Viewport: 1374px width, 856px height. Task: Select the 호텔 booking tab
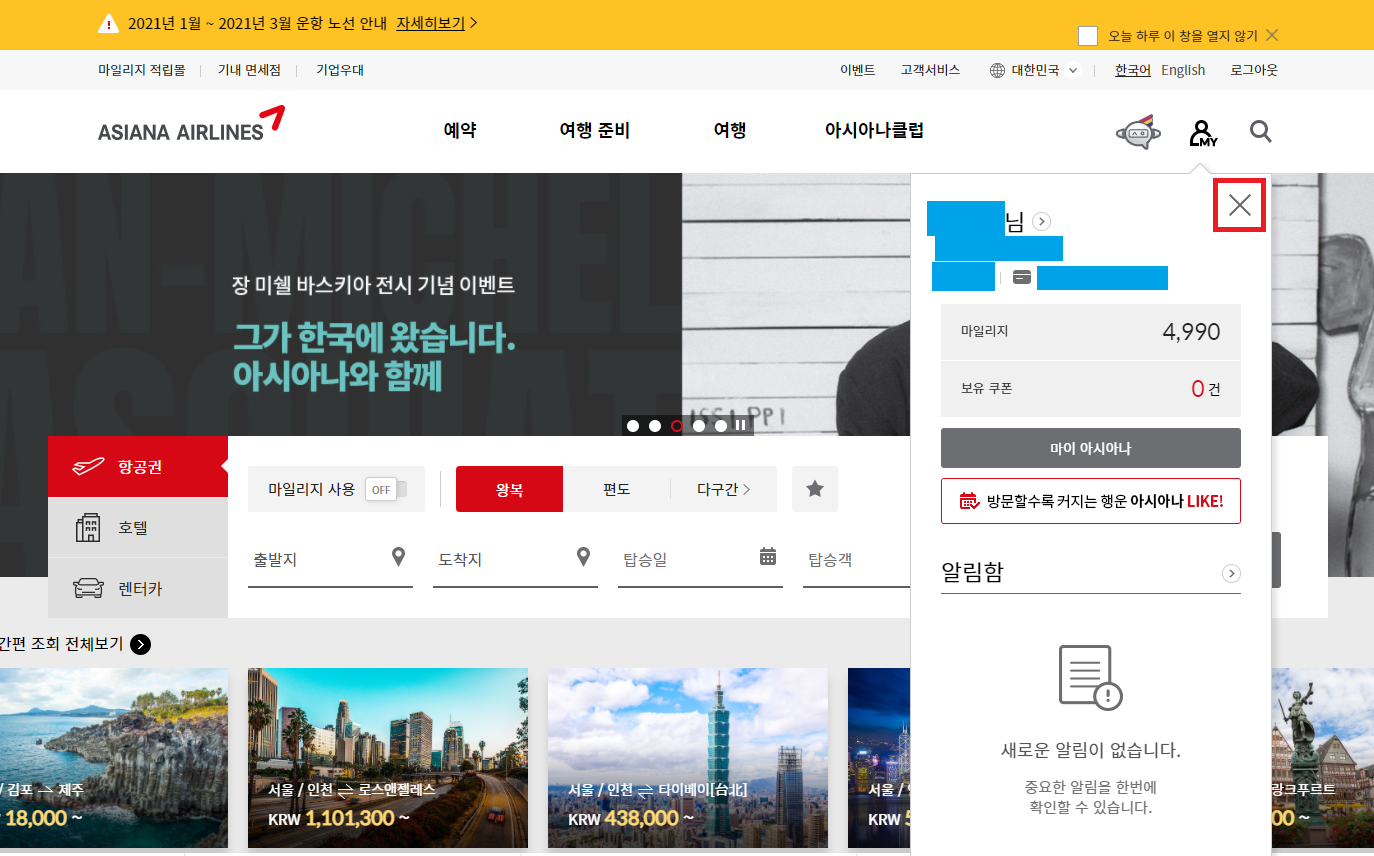tap(138, 527)
